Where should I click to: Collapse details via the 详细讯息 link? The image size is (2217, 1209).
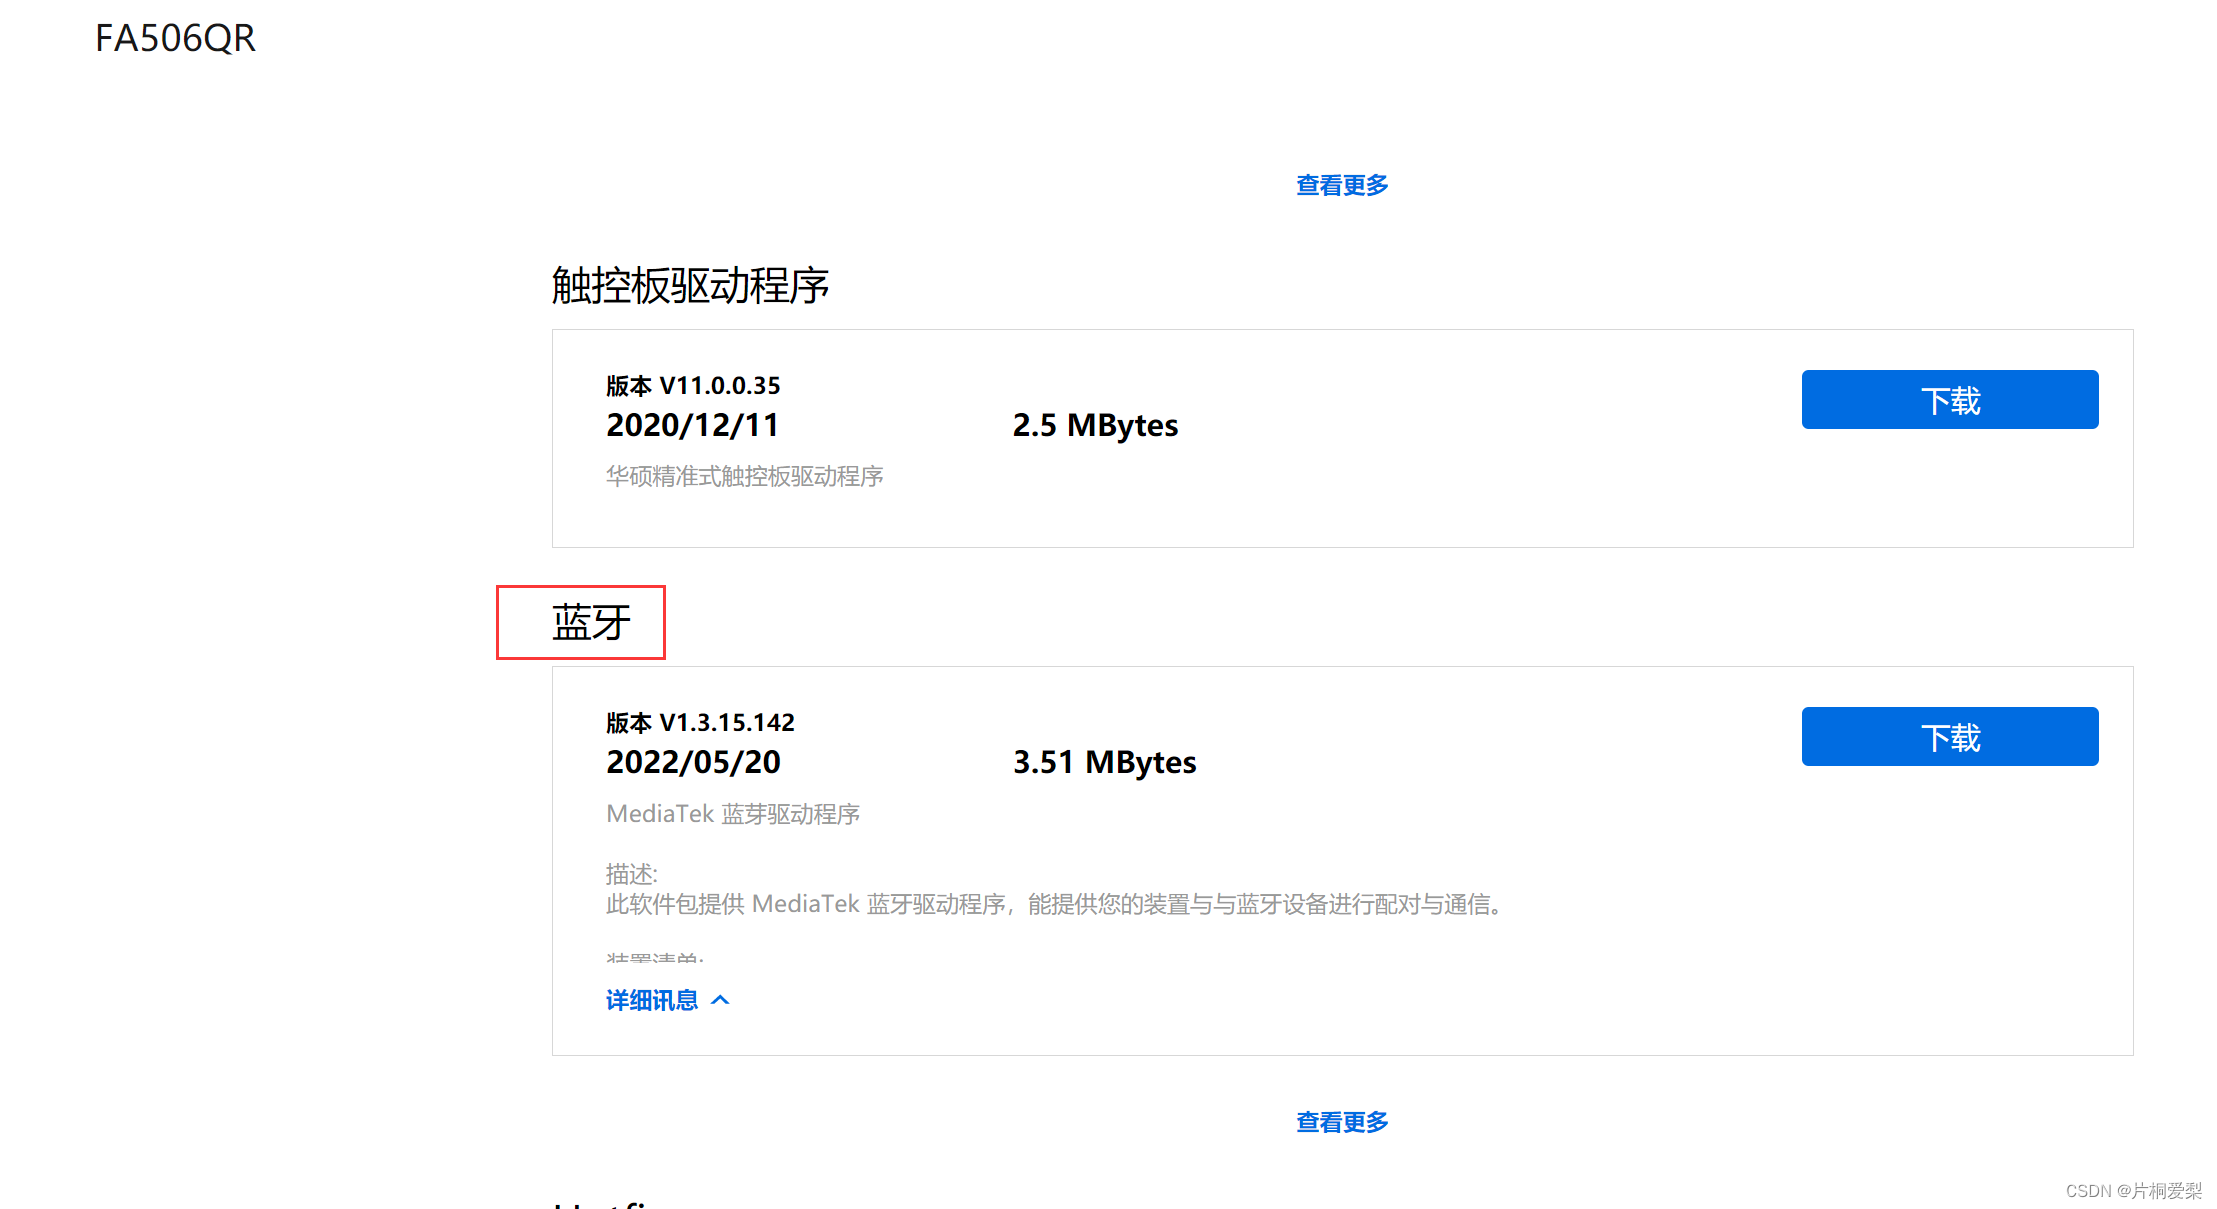point(652,1001)
